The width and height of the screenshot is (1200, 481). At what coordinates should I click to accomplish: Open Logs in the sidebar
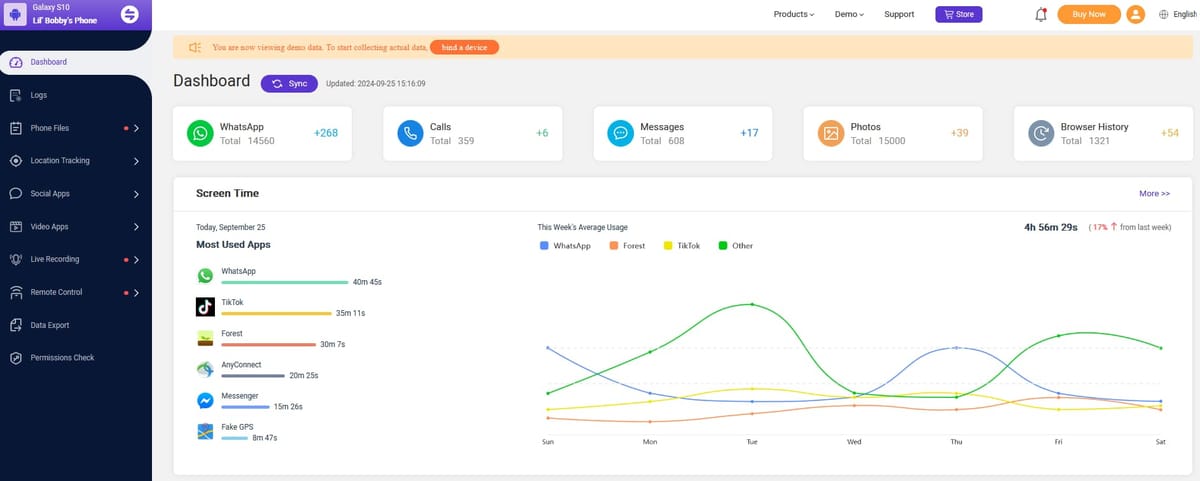tap(39, 95)
